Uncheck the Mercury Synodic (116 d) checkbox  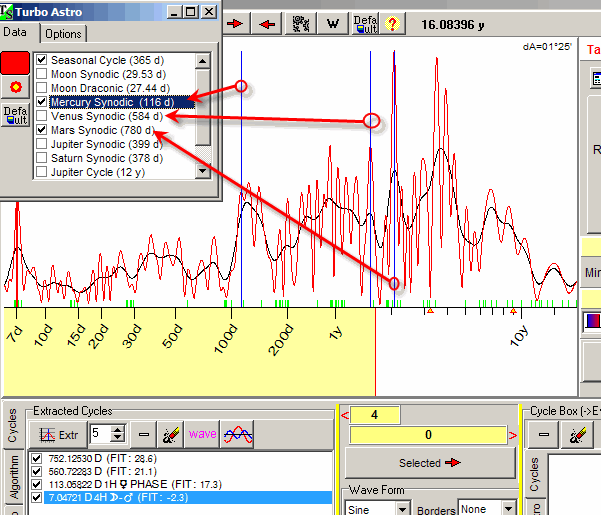point(41,102)
